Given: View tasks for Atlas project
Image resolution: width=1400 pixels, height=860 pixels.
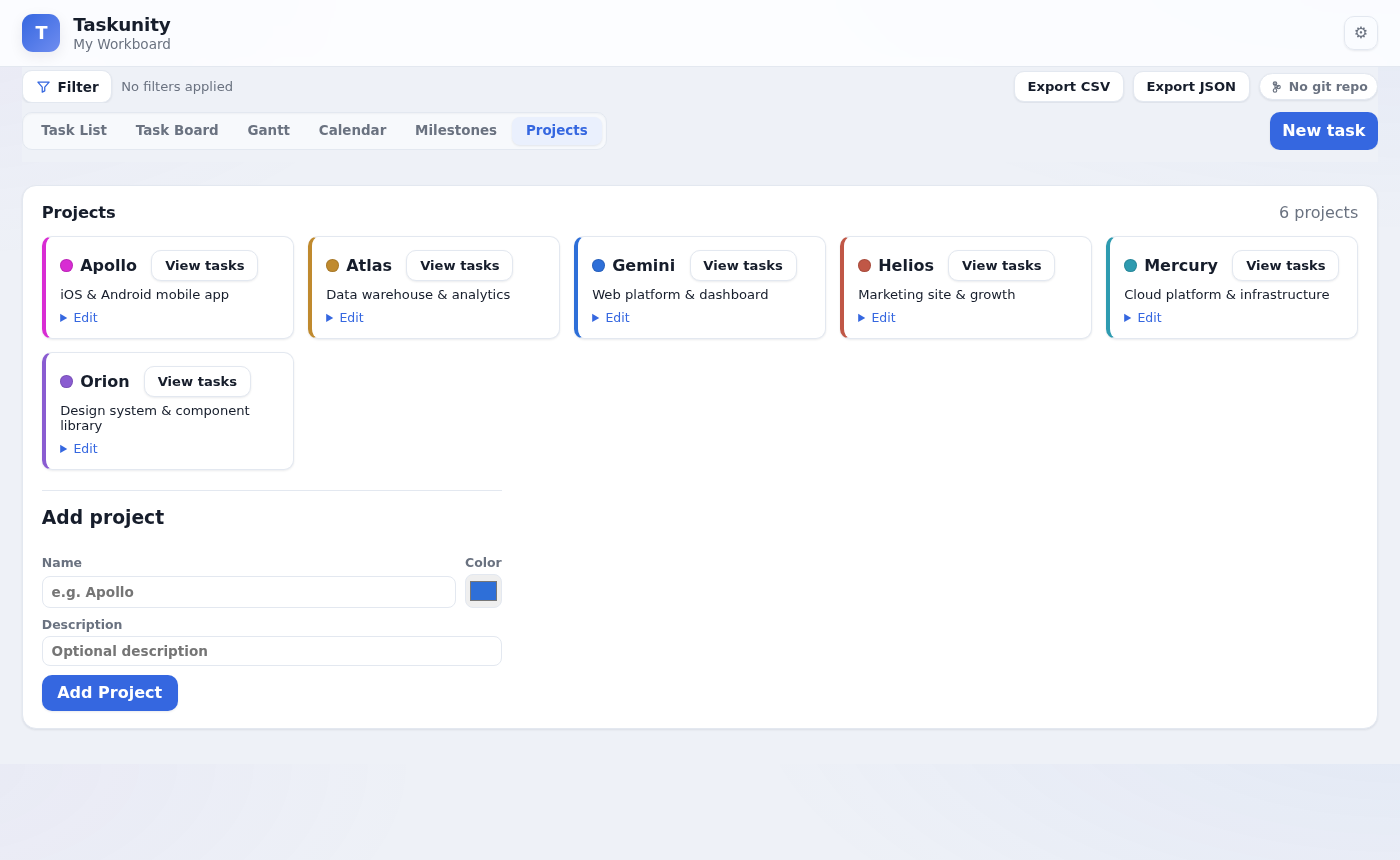Looking at the screenshot, I should pos(460,266).
